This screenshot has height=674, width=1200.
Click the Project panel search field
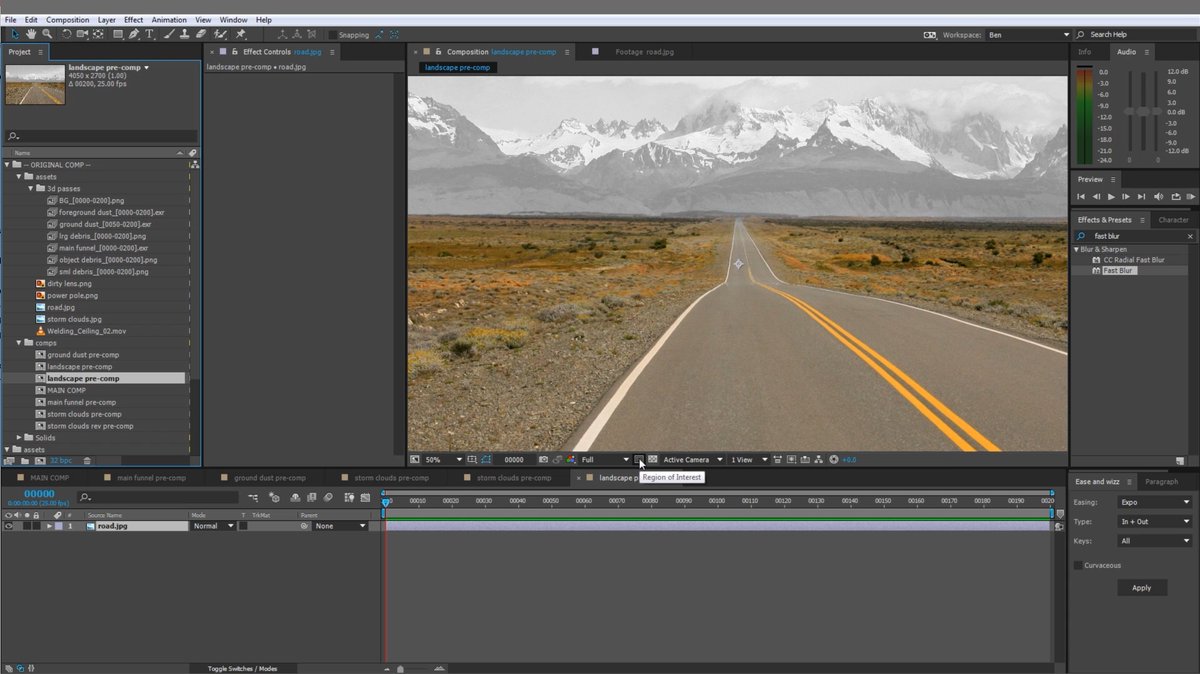coord(100,136)
